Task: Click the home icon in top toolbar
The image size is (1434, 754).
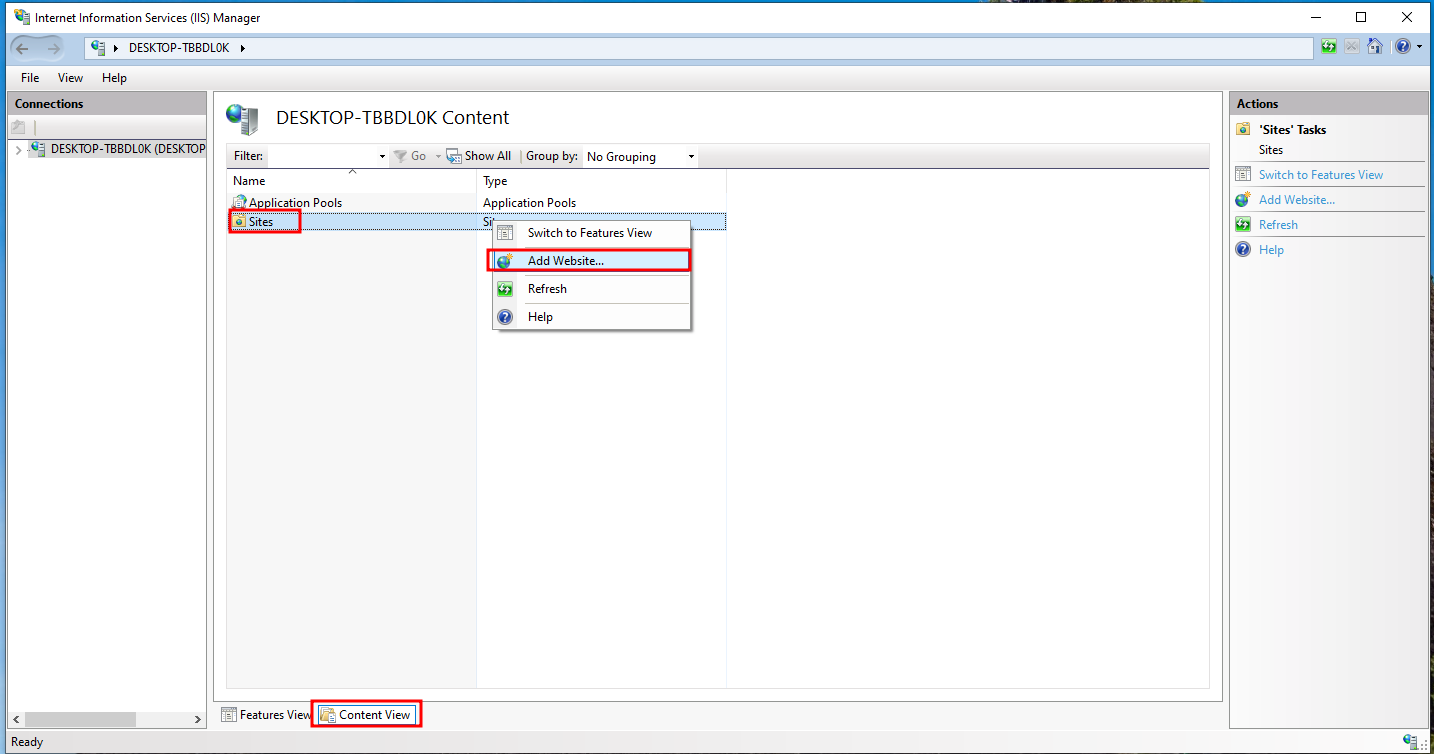Action: 1375,47
